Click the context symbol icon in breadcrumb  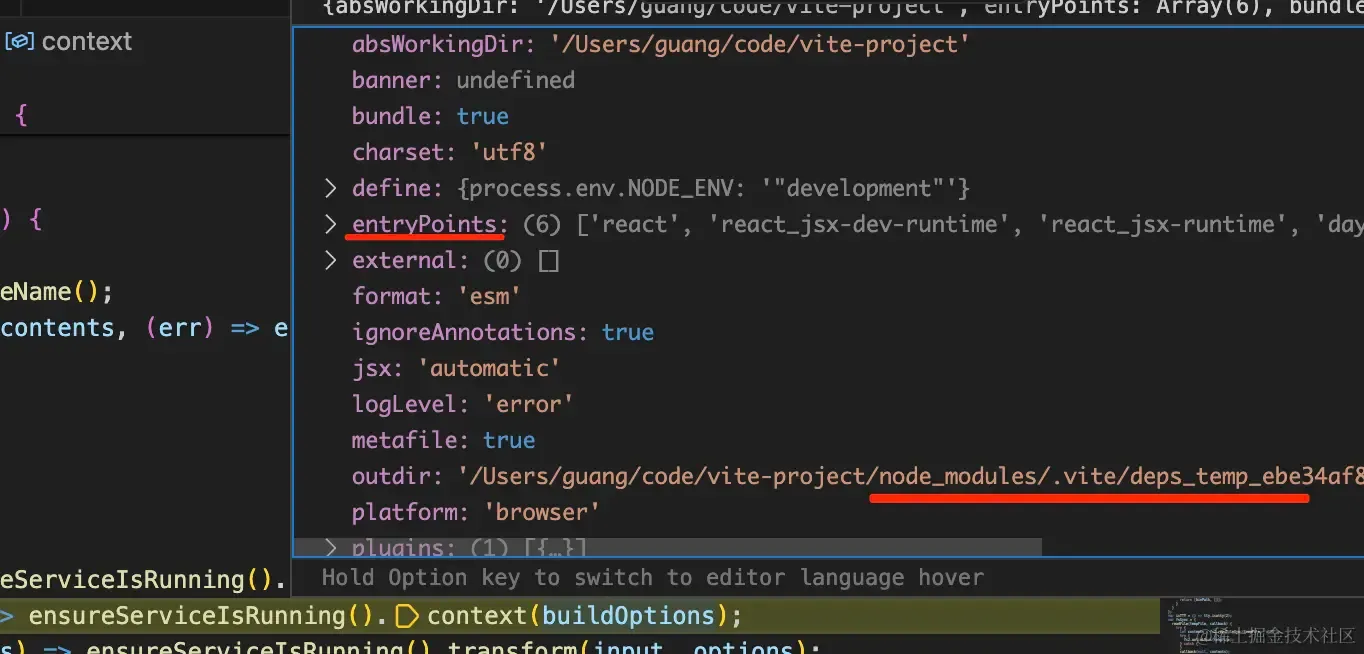tap(20, 42)
